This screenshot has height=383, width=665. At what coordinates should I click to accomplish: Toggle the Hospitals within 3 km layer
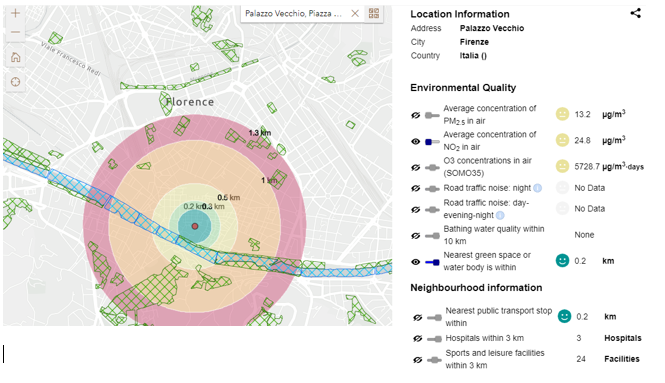[418, 338]
